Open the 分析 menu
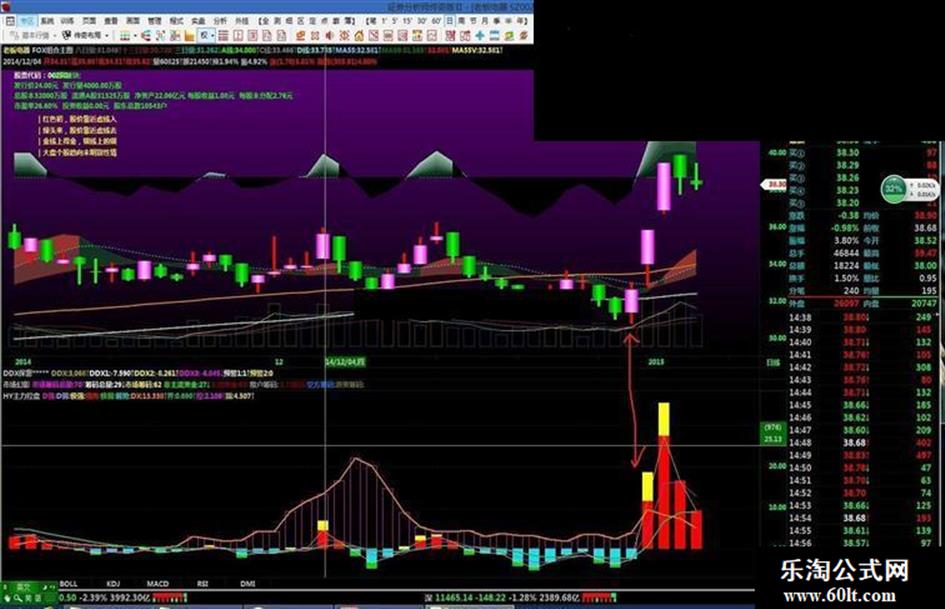Viewport: 945px width, 609px height. (218, 21)
